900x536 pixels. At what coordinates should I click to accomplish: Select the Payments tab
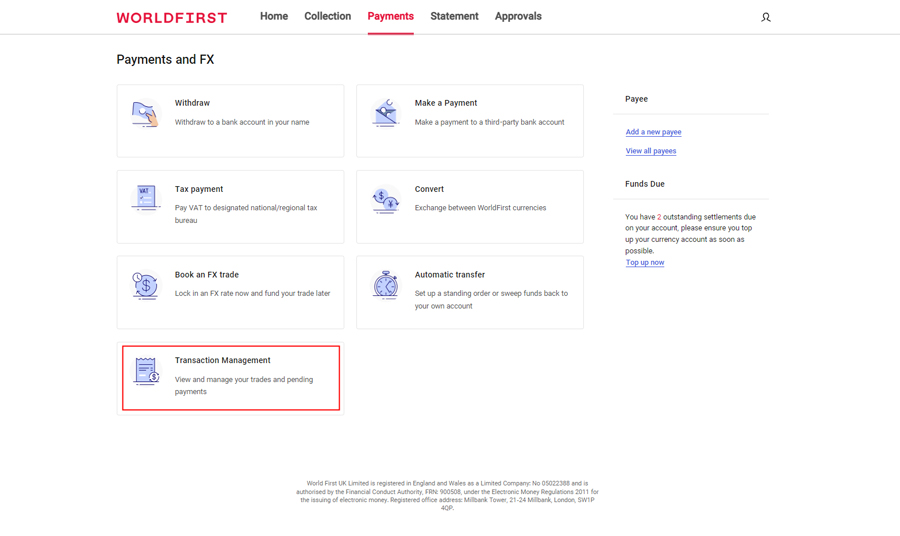click(x=390, y=16)
